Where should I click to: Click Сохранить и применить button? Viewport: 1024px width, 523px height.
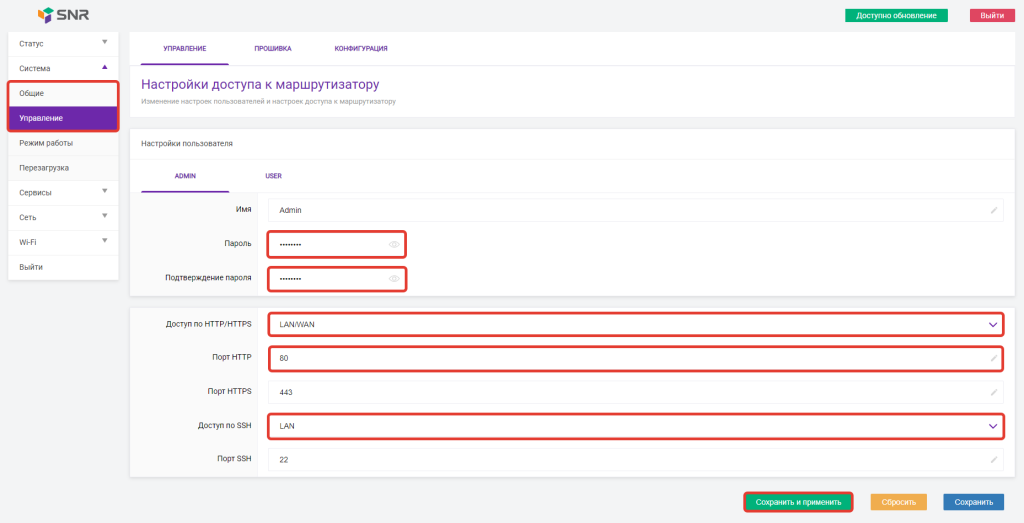798,502
